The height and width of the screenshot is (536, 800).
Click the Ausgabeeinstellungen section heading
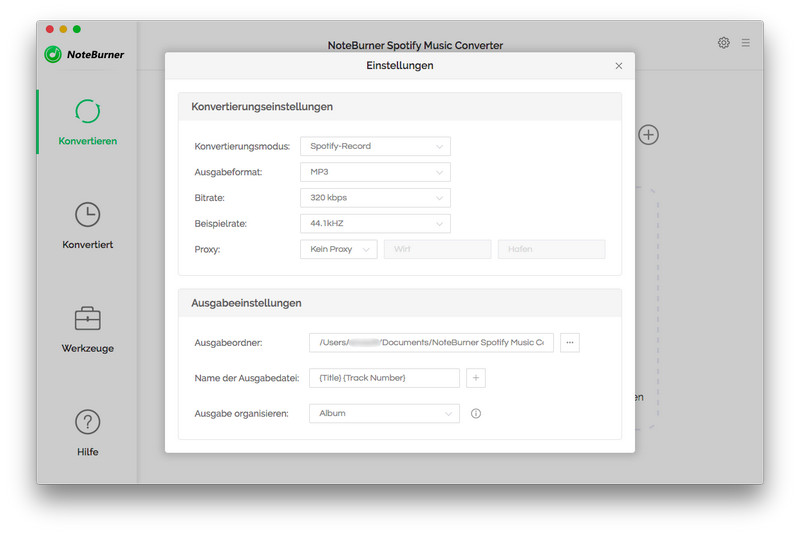[246, 303]
